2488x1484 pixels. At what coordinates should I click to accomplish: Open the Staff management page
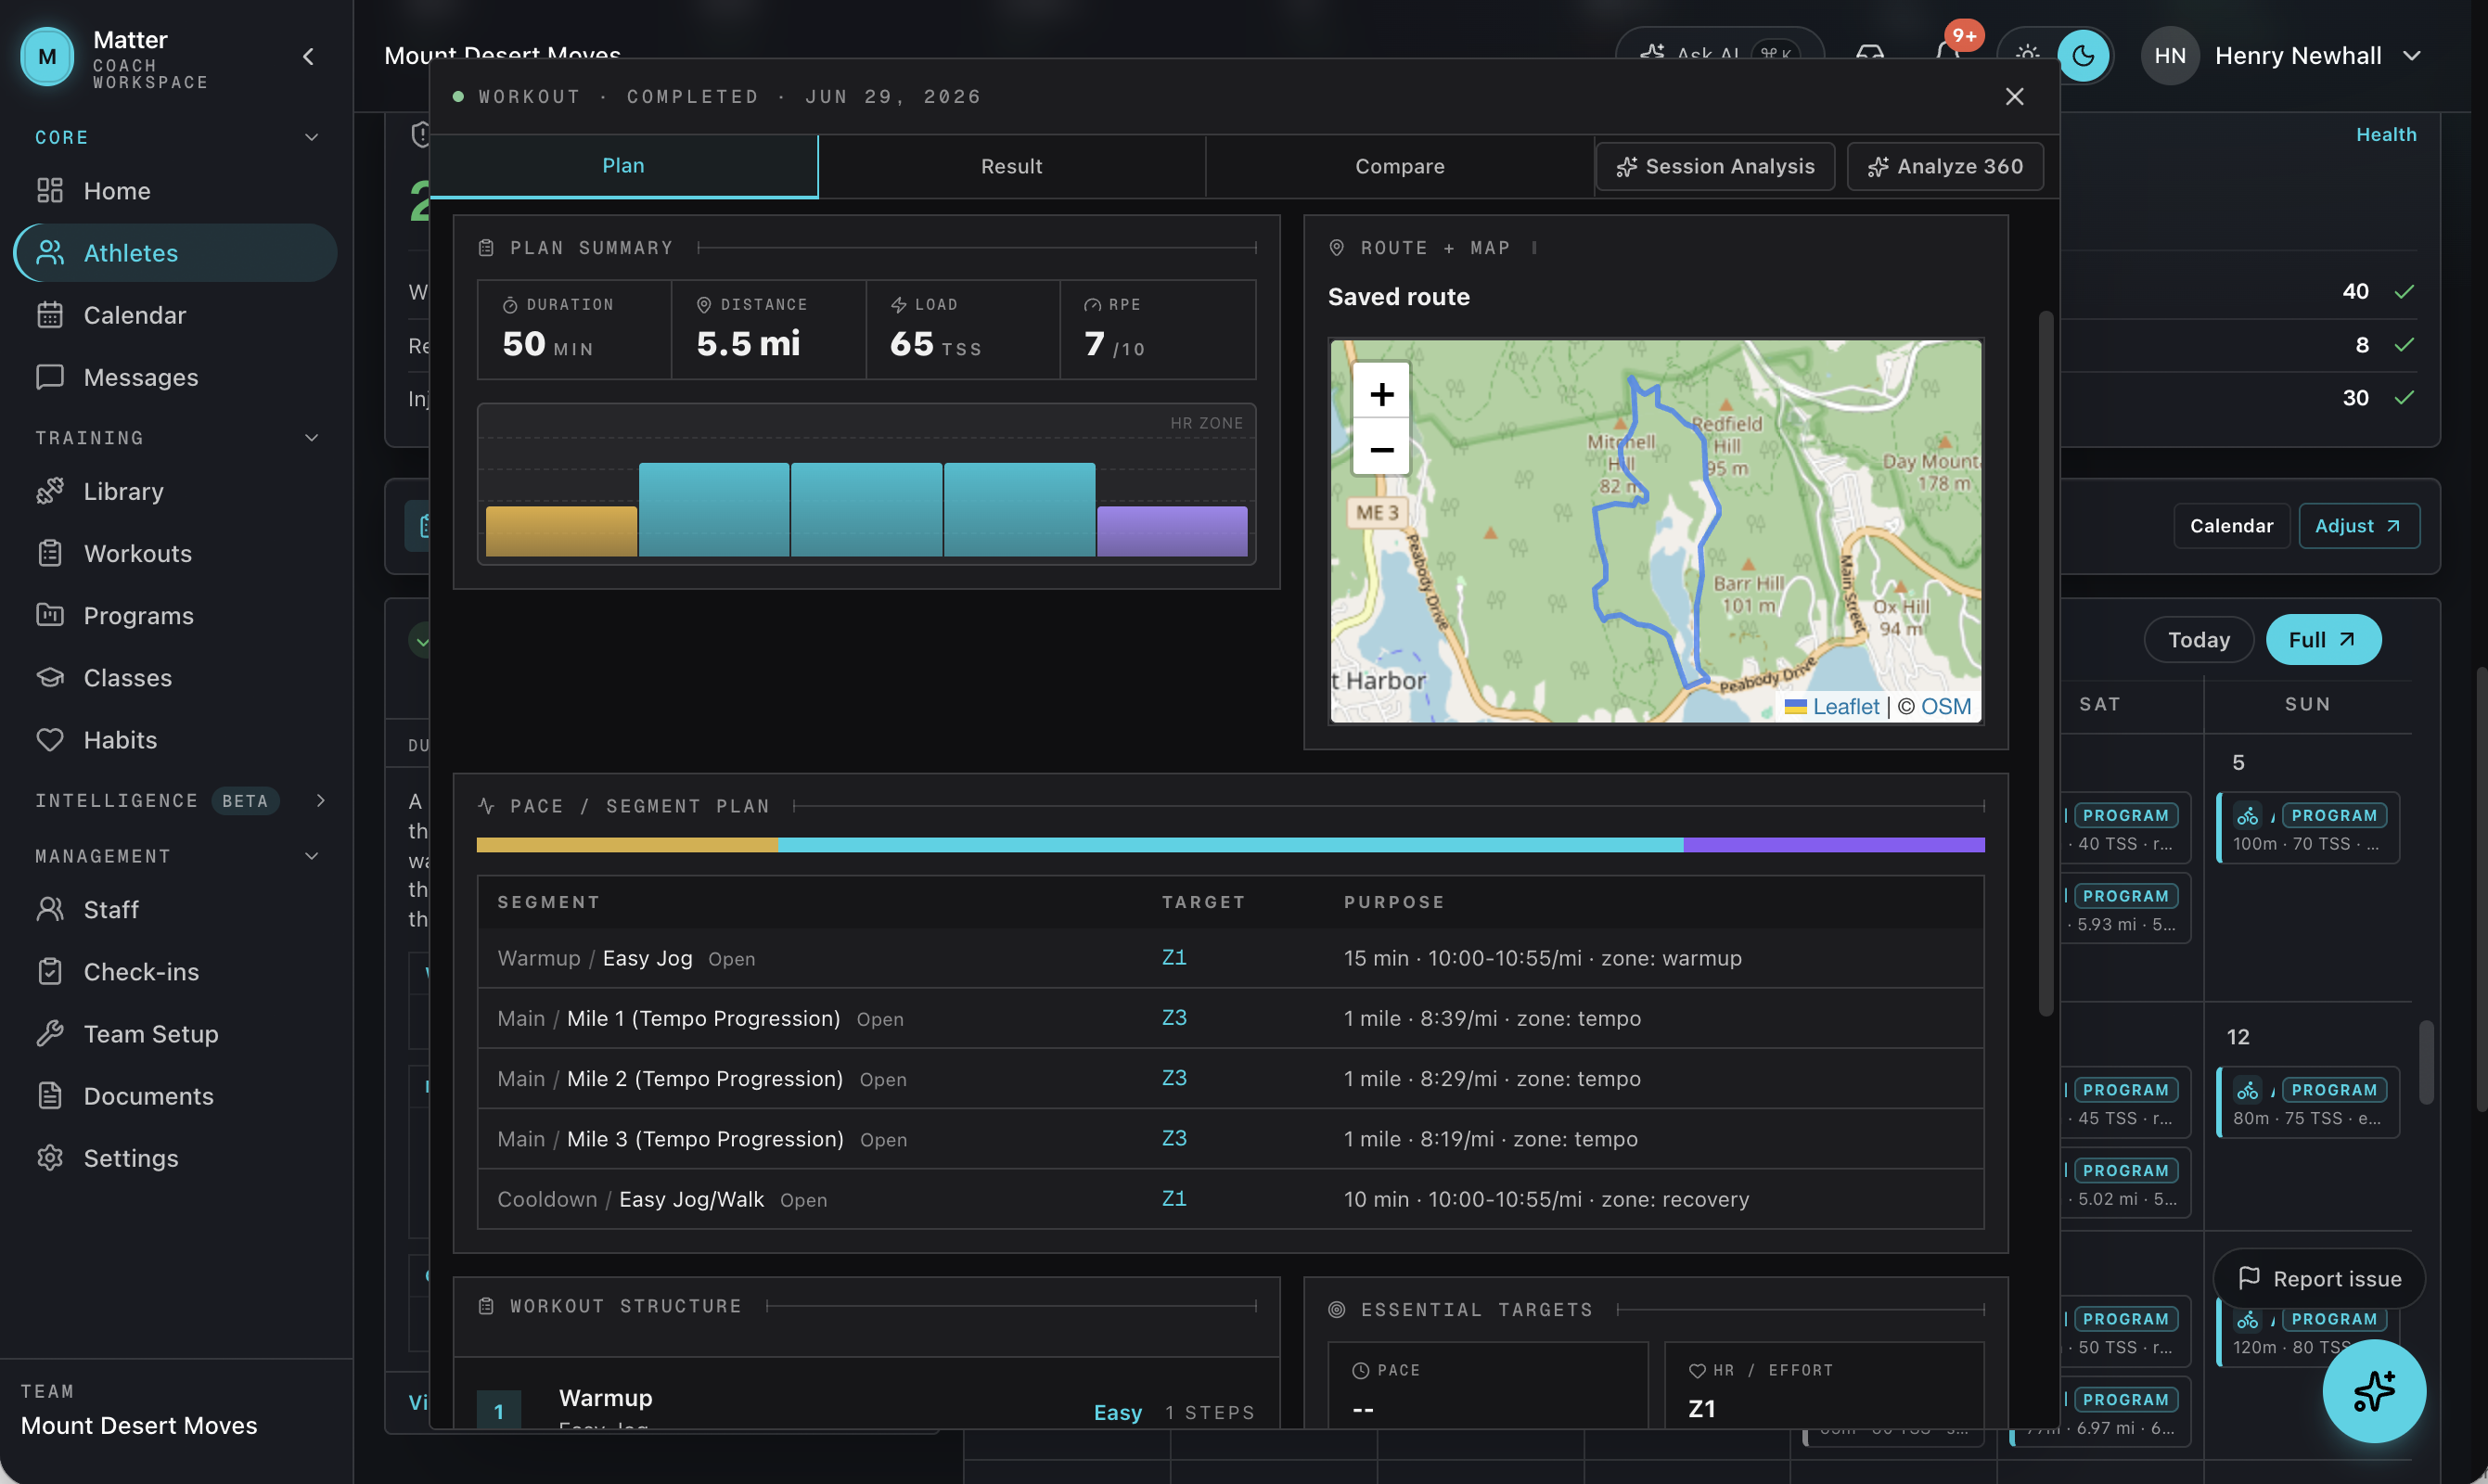(175, 909)
